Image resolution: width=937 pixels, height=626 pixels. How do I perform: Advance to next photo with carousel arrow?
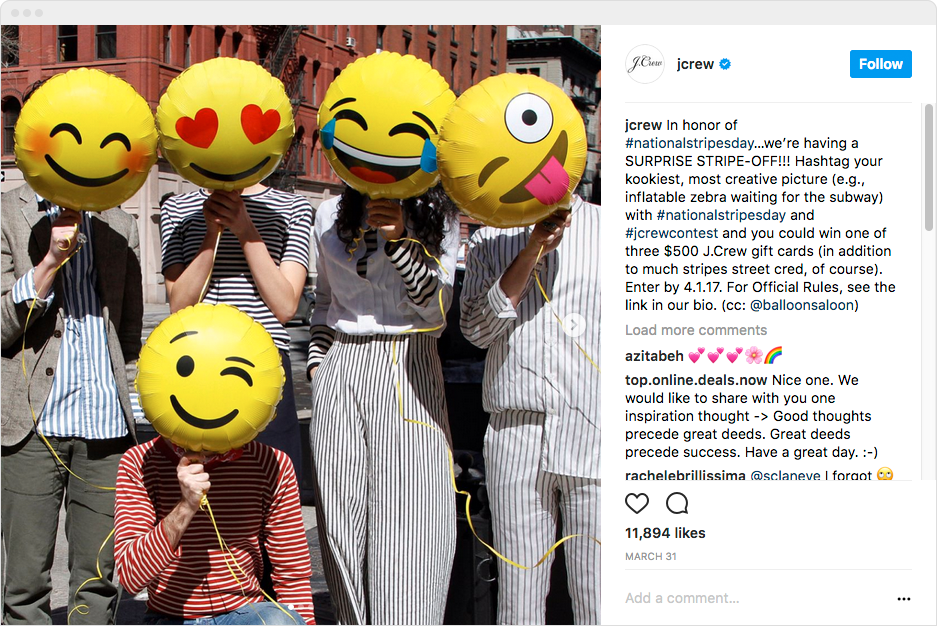573,325
